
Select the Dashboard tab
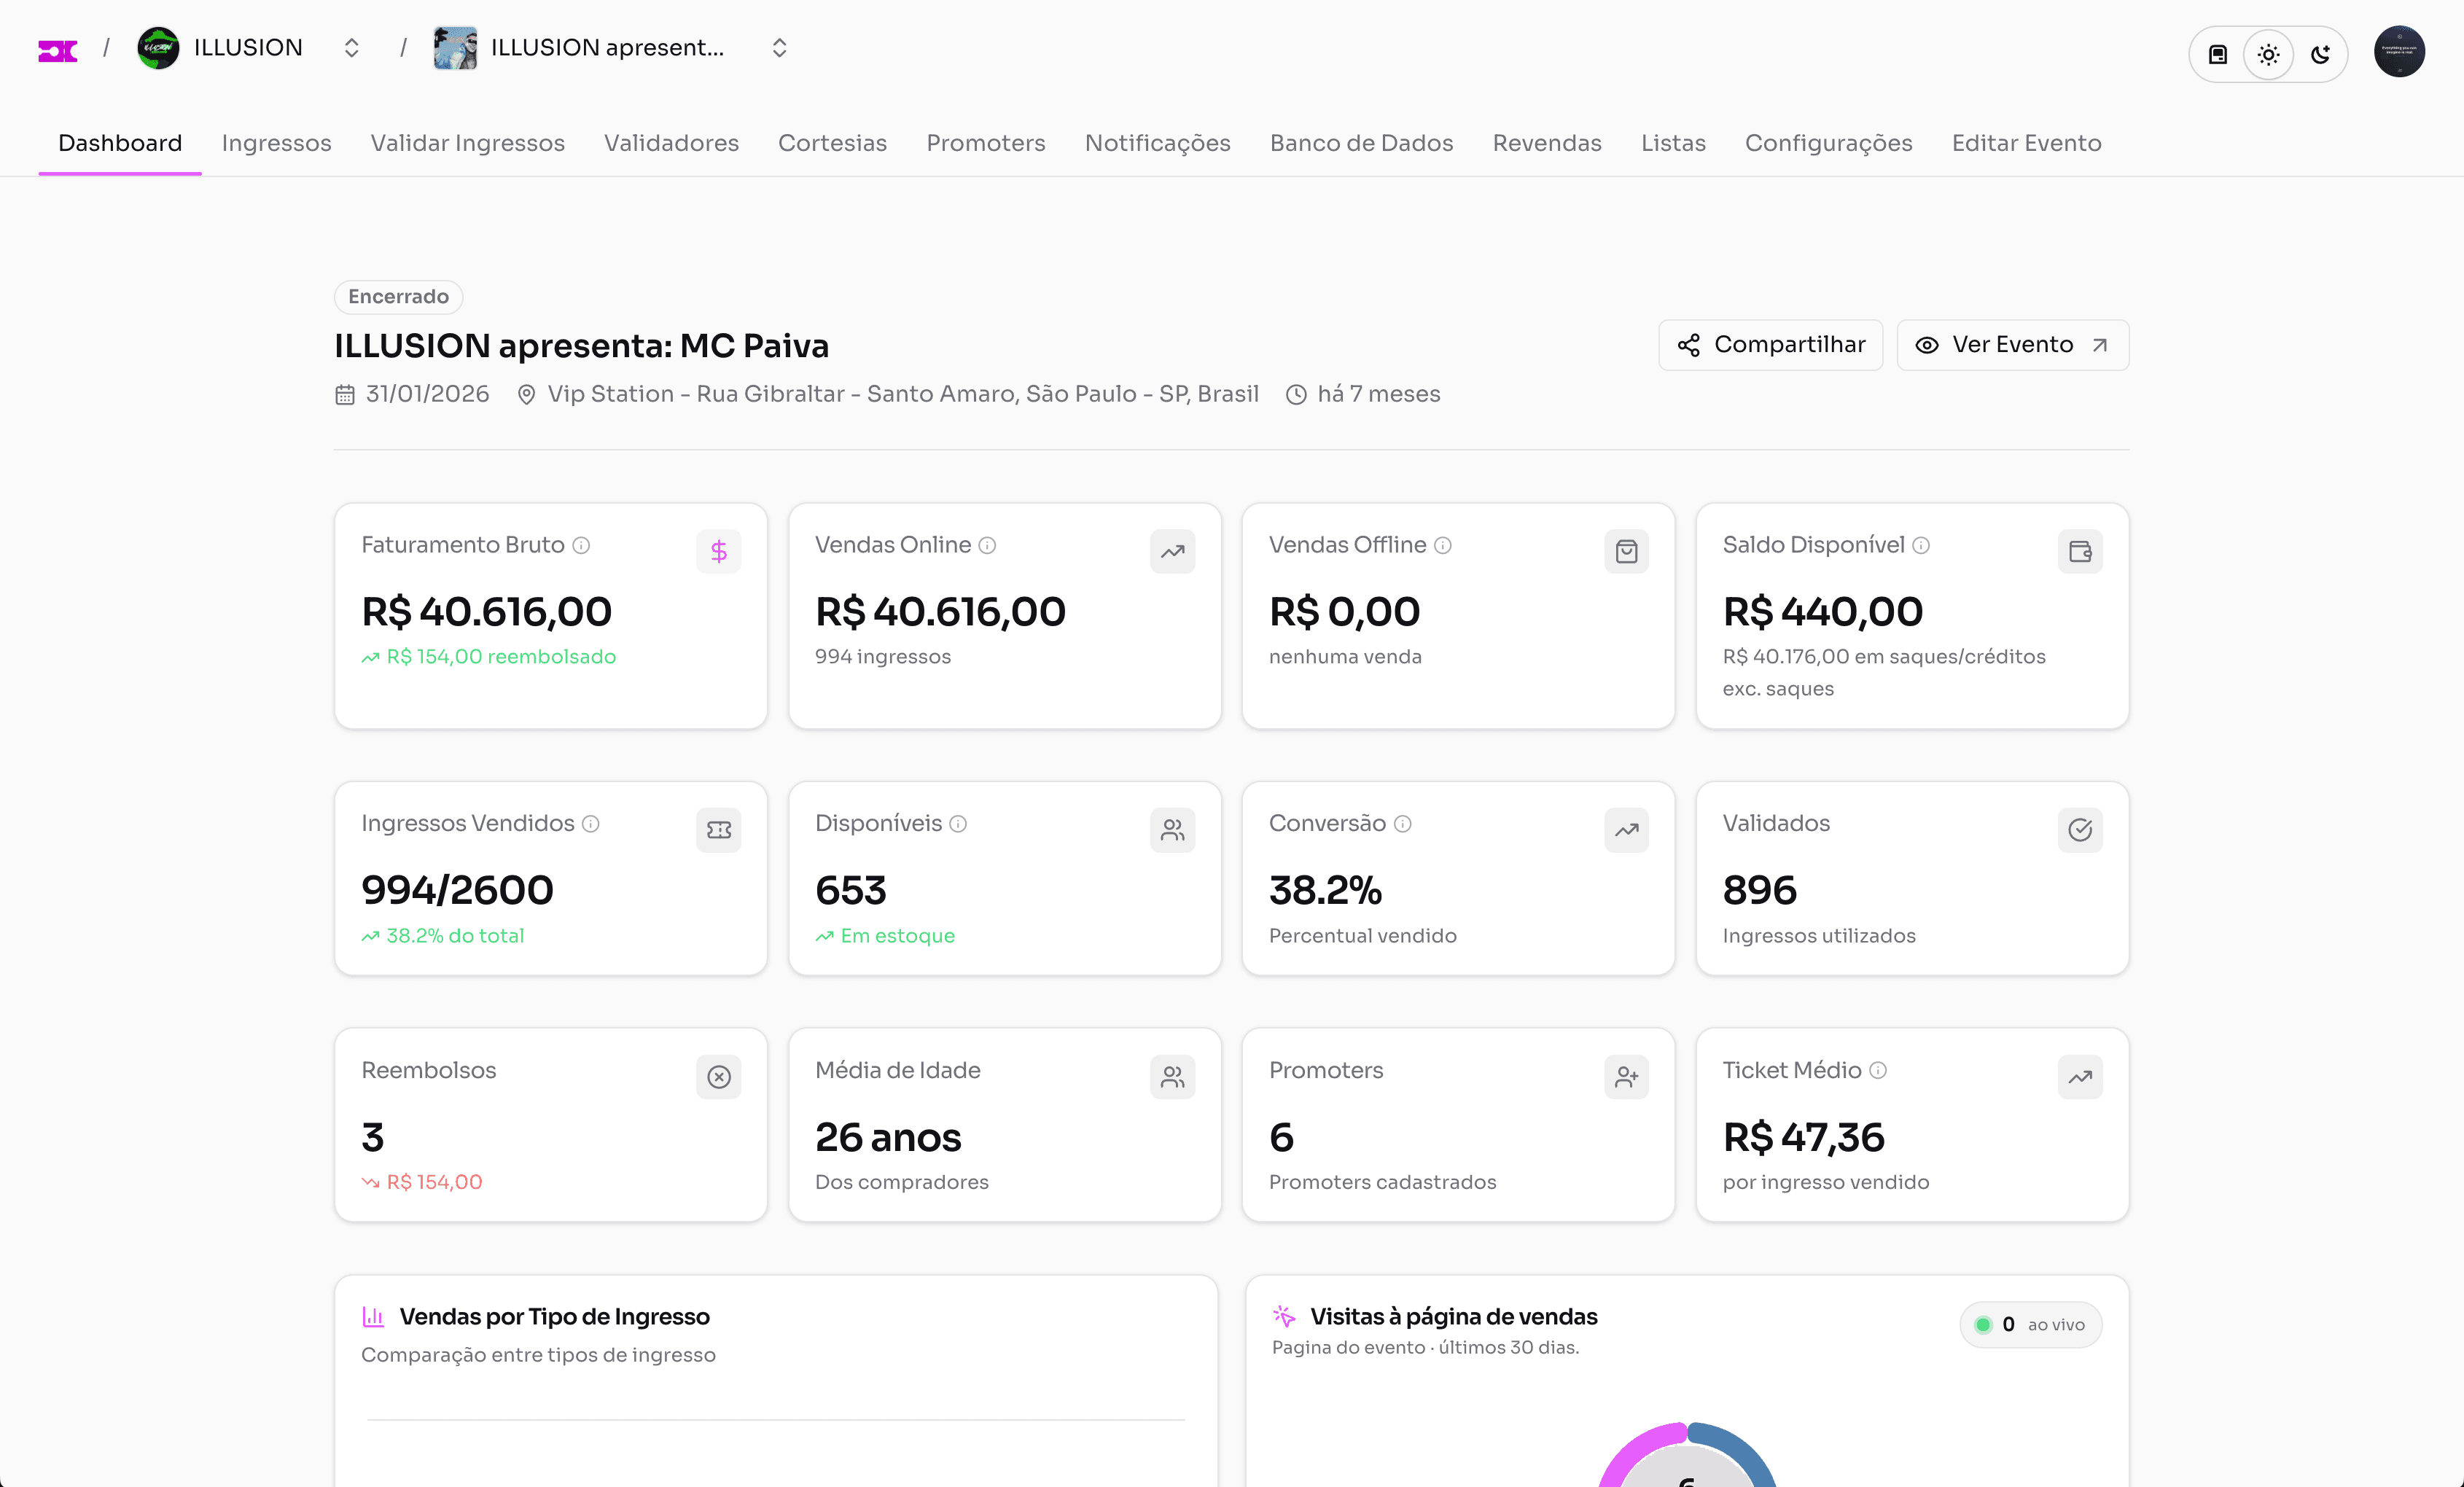click(x=120, y=143)
